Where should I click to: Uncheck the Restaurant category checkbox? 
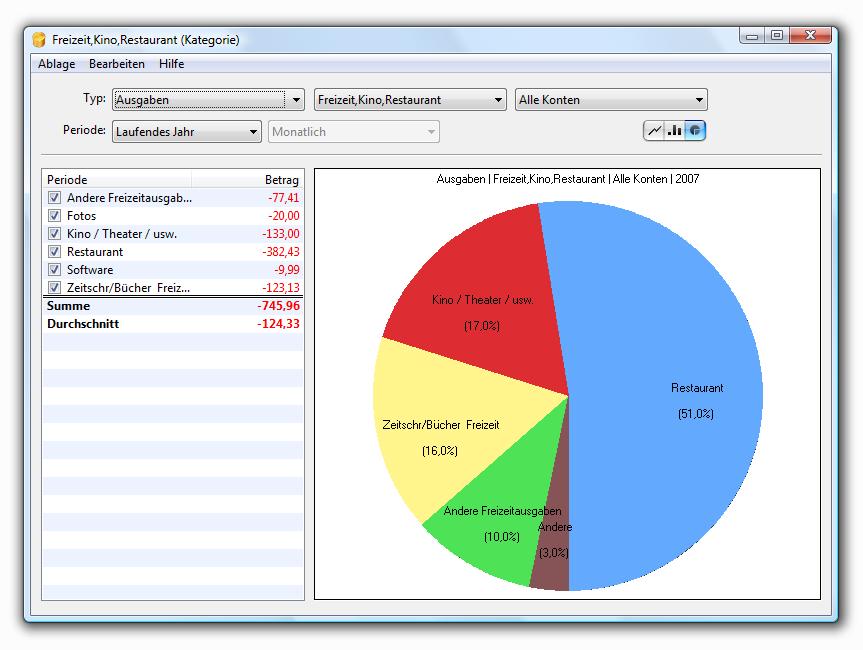54,252
